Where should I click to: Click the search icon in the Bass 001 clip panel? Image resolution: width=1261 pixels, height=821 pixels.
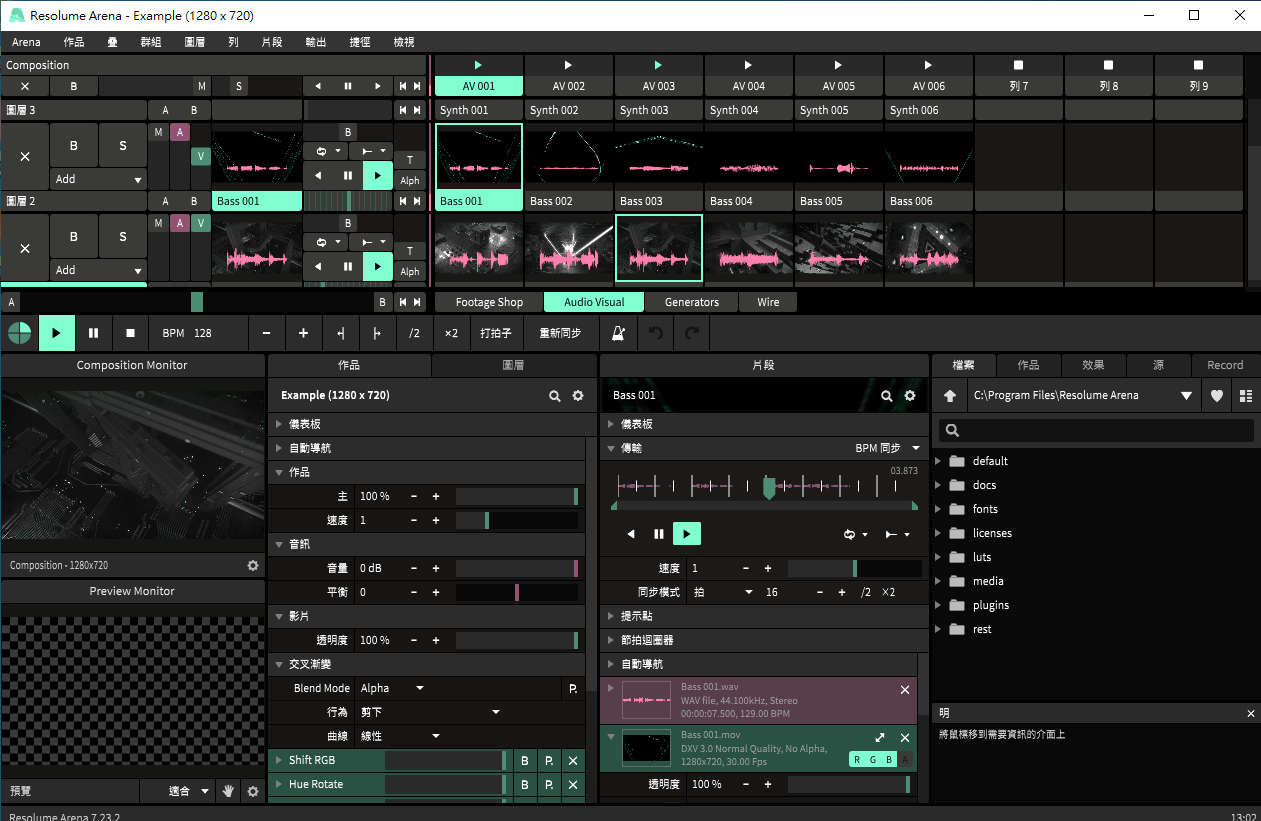pyautogui.click(x=886, y=396)
